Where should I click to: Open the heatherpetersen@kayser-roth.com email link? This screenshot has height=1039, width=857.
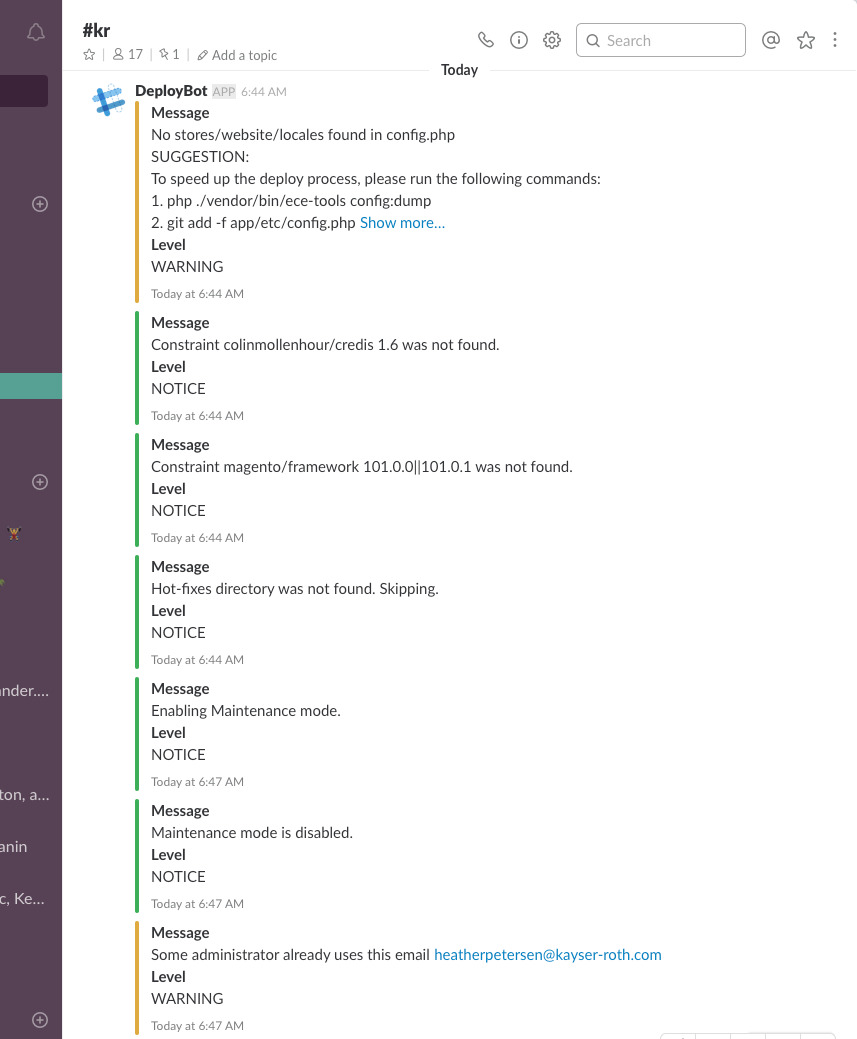coord(548,954)
